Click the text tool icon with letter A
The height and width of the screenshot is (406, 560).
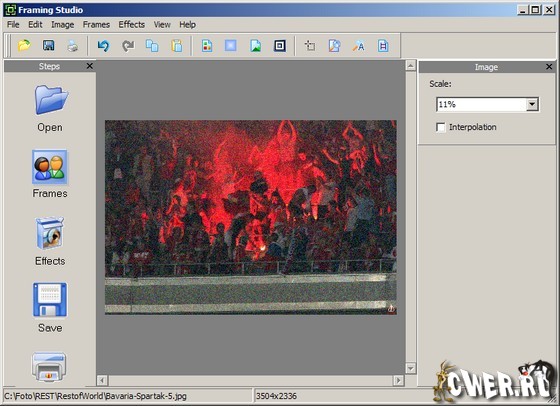pos(359,46)
